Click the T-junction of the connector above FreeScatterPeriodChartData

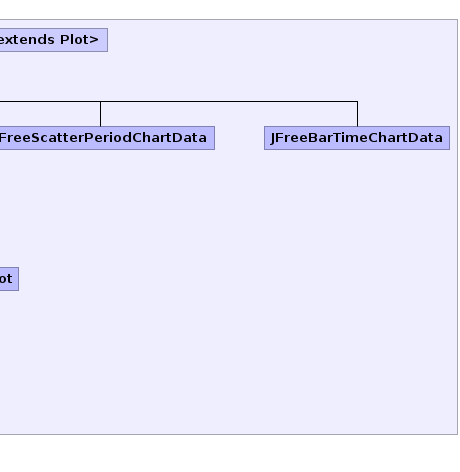(100, 101)
